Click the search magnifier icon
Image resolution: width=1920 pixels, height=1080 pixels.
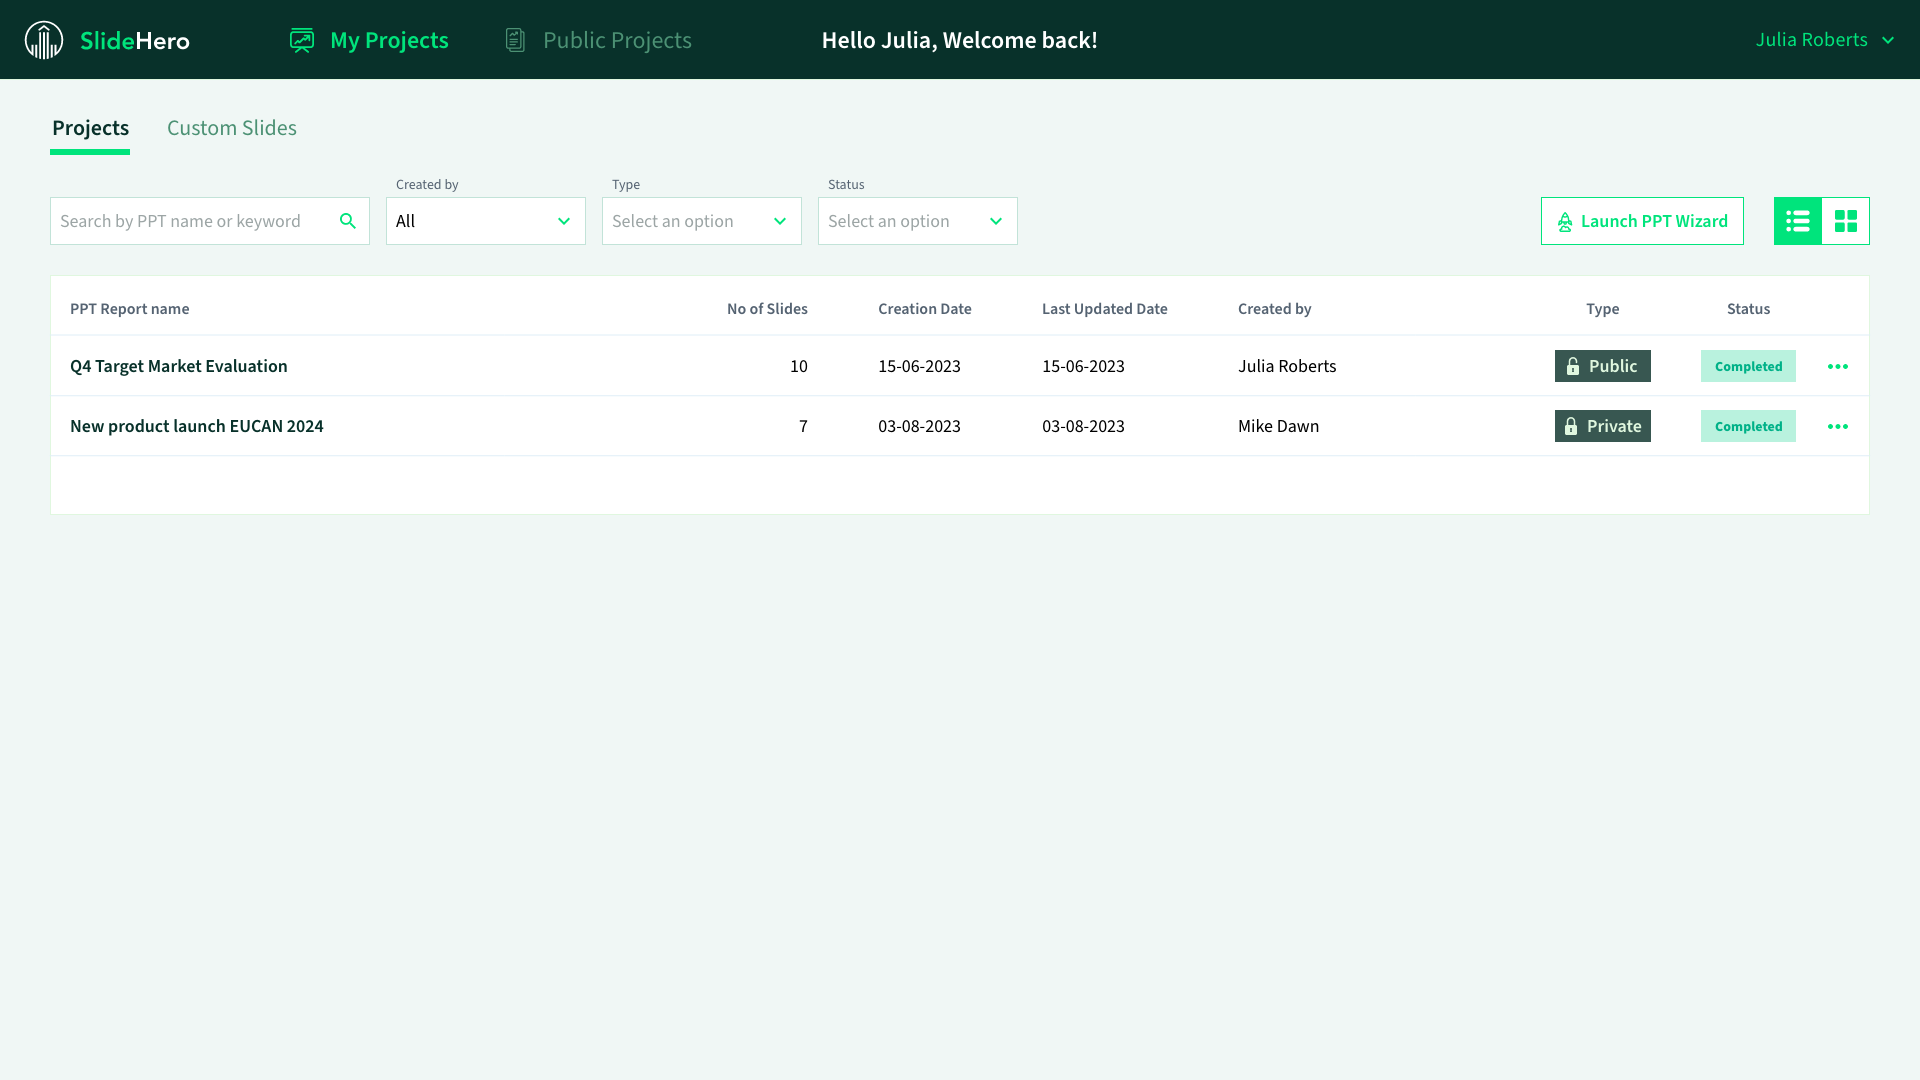pos(348,221)
